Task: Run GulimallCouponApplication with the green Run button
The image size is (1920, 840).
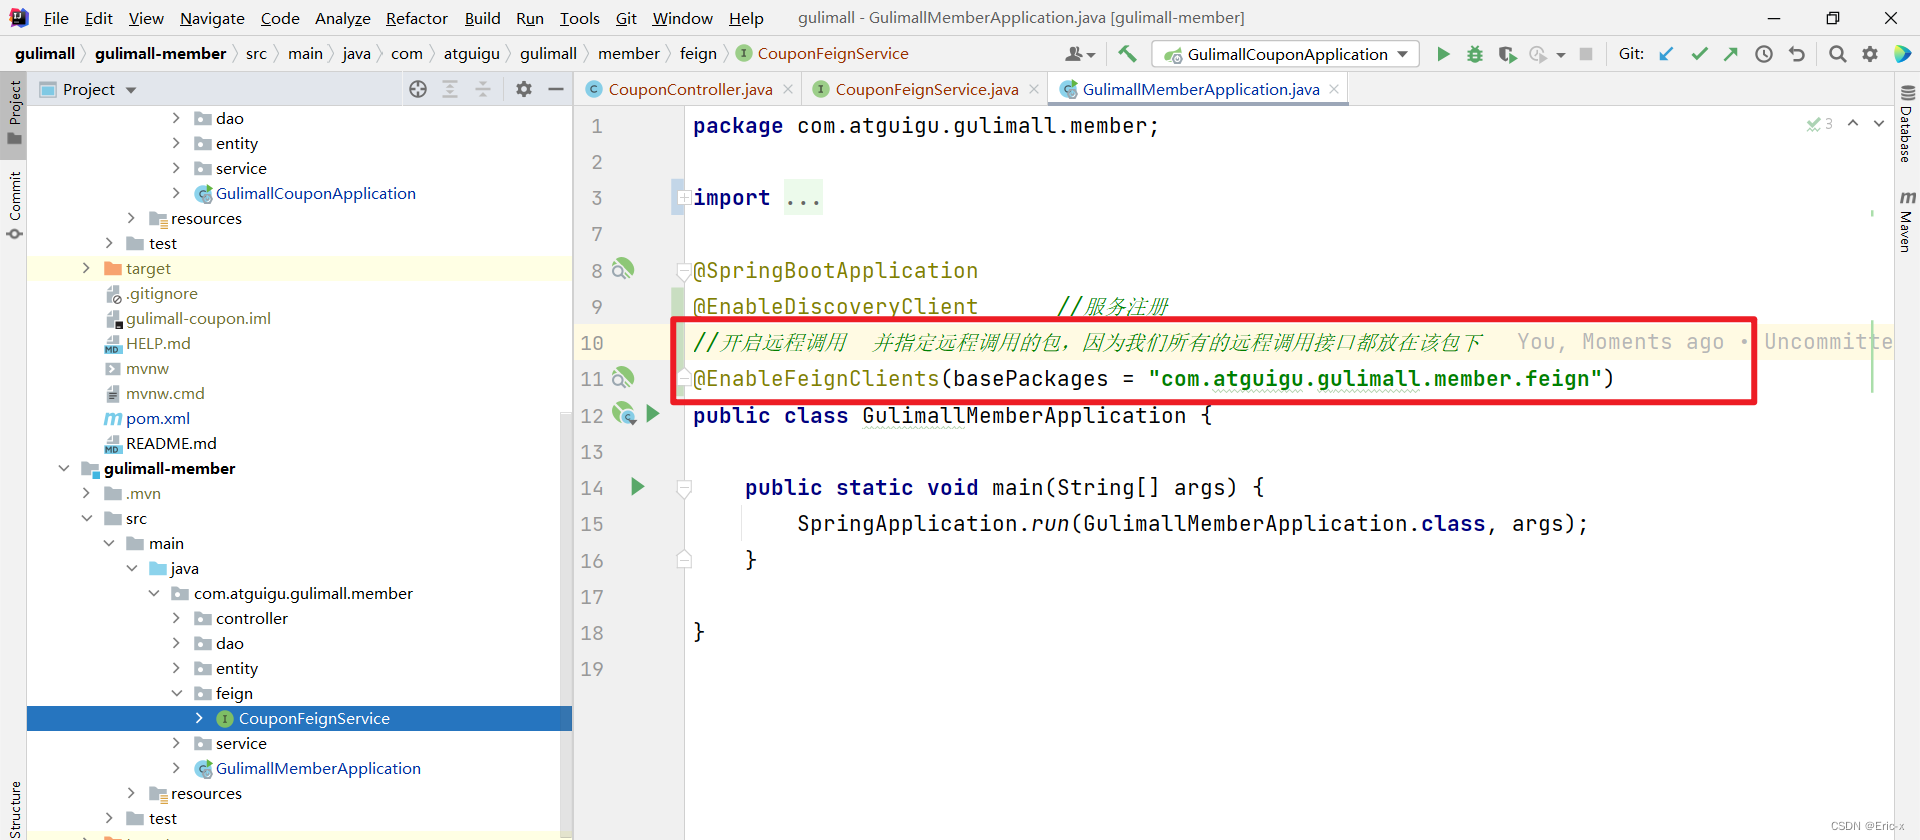Action: (1442, 54)
